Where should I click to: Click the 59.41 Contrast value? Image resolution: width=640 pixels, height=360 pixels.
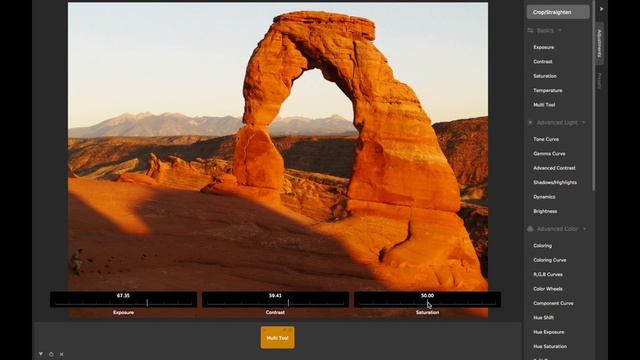[275, 296]
